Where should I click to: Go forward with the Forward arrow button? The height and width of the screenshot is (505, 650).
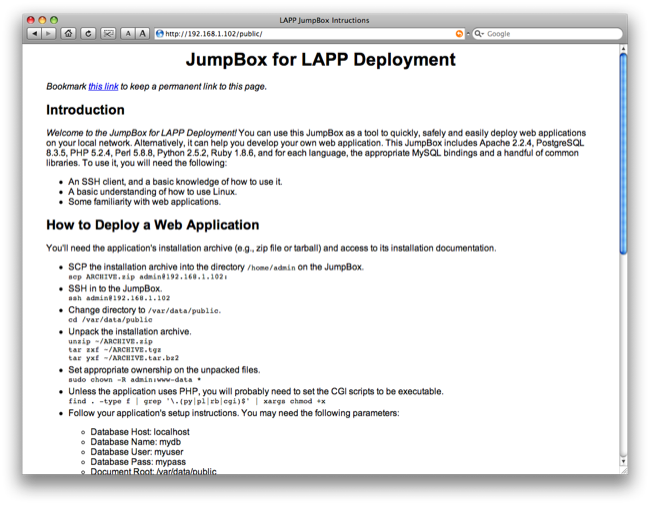[49, 34]
